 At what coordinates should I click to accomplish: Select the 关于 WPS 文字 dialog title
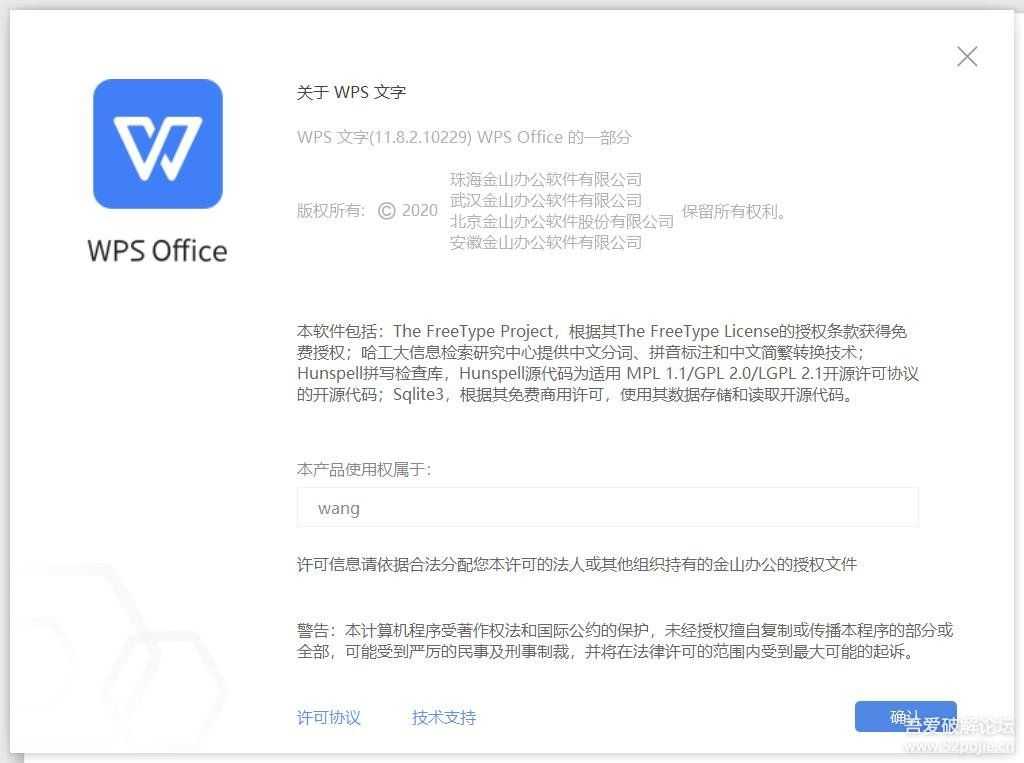click(x=351, y=92)
